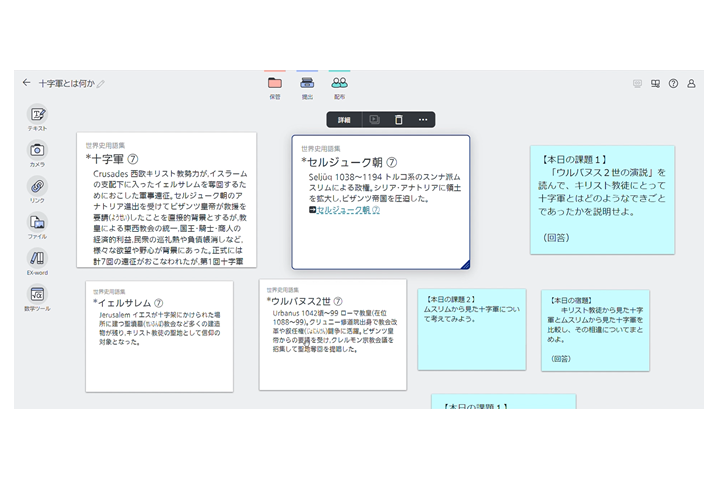The height and width of the screenshot is (480, 721).
Task: Select the 本日の課題1 sticky note
Action: (x=602, y=200)
